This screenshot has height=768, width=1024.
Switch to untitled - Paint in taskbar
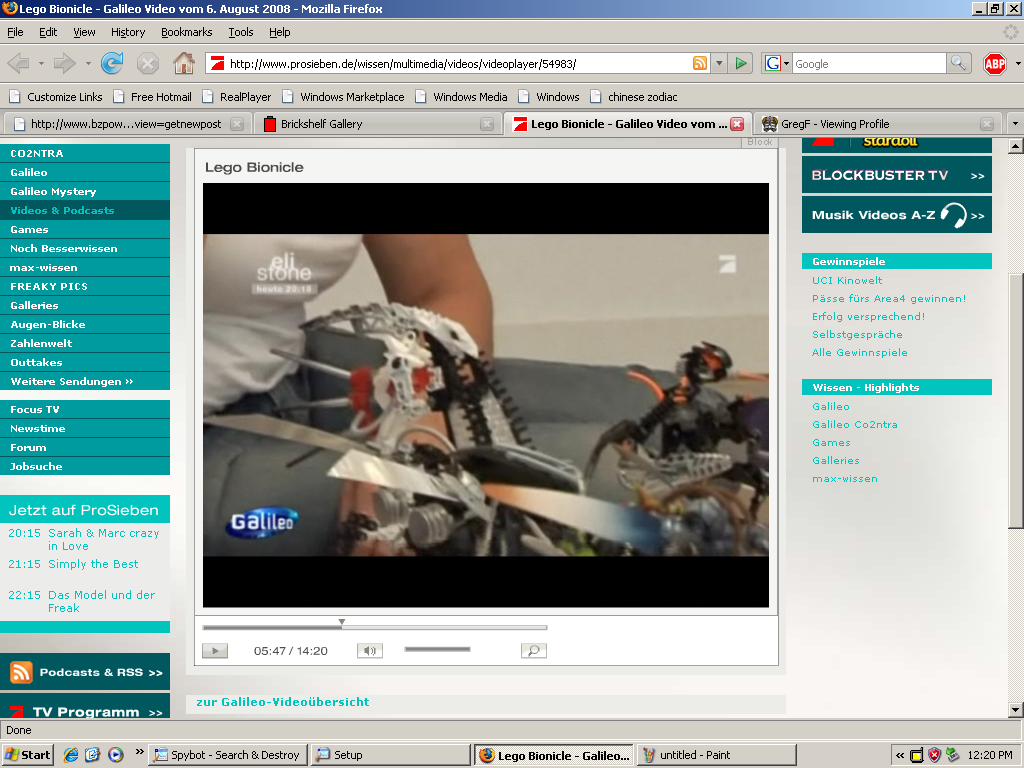[716, 755]
